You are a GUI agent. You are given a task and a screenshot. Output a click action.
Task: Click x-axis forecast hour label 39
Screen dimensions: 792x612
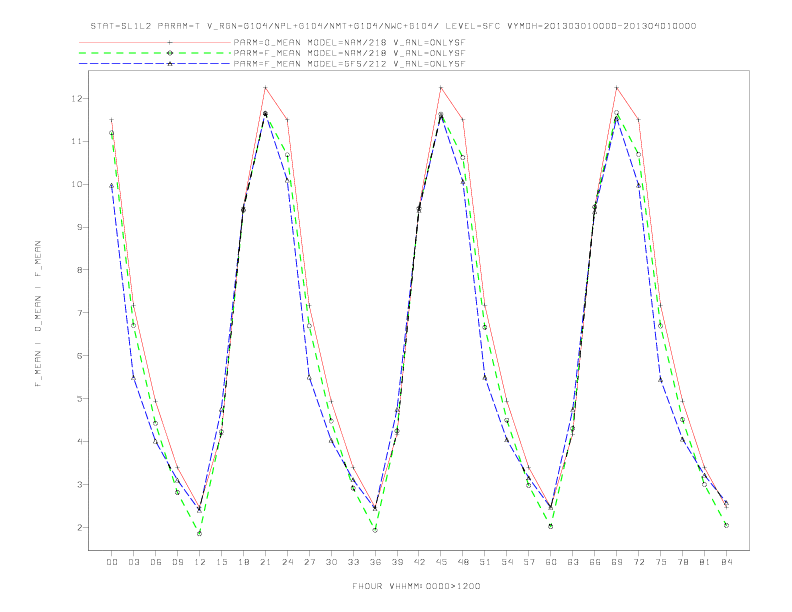[397, 562]
